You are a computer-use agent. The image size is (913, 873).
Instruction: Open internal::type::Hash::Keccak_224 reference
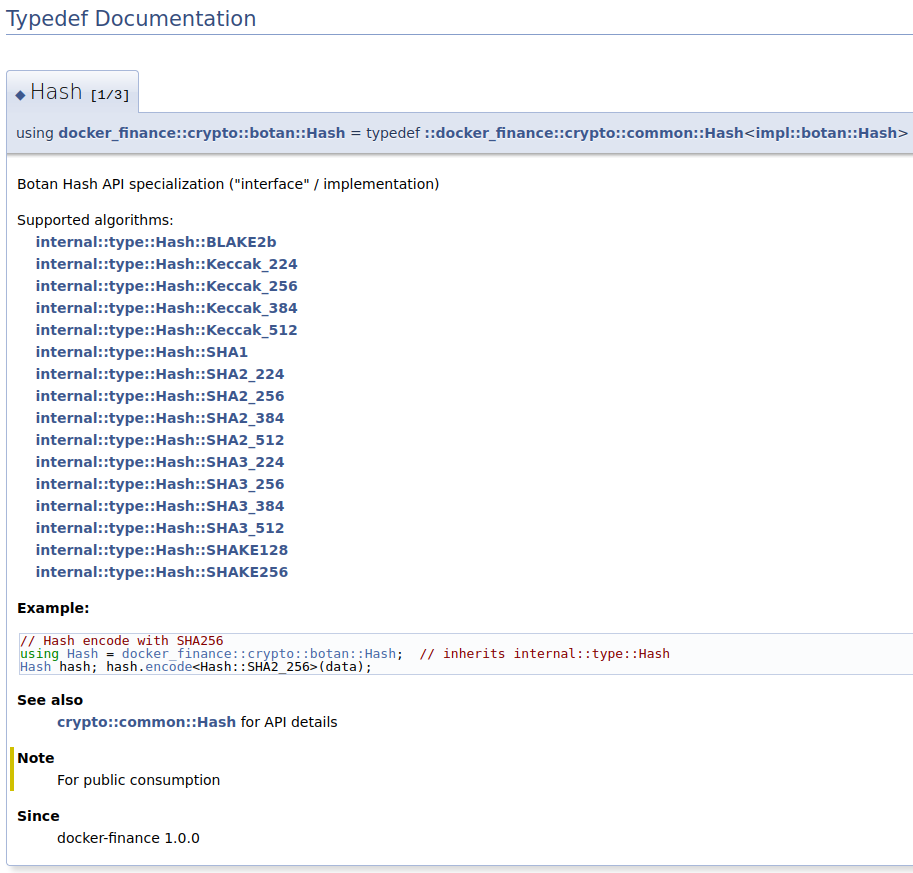[166, 264]
